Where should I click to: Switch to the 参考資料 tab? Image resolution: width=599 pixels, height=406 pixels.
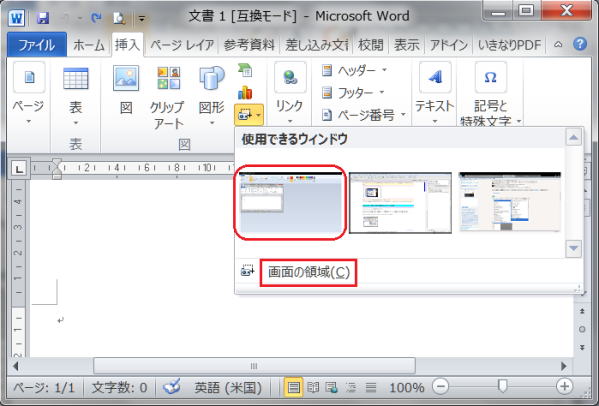(249, 45)
